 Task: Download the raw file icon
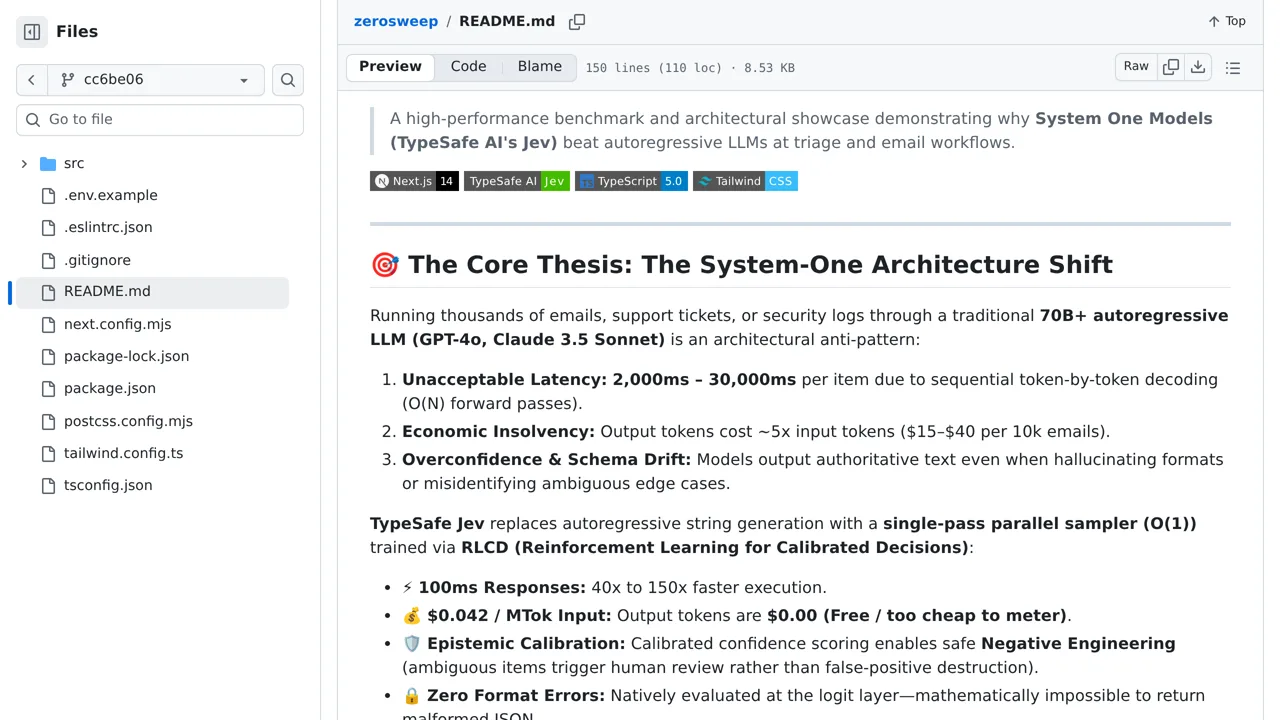pos(1198,67)
